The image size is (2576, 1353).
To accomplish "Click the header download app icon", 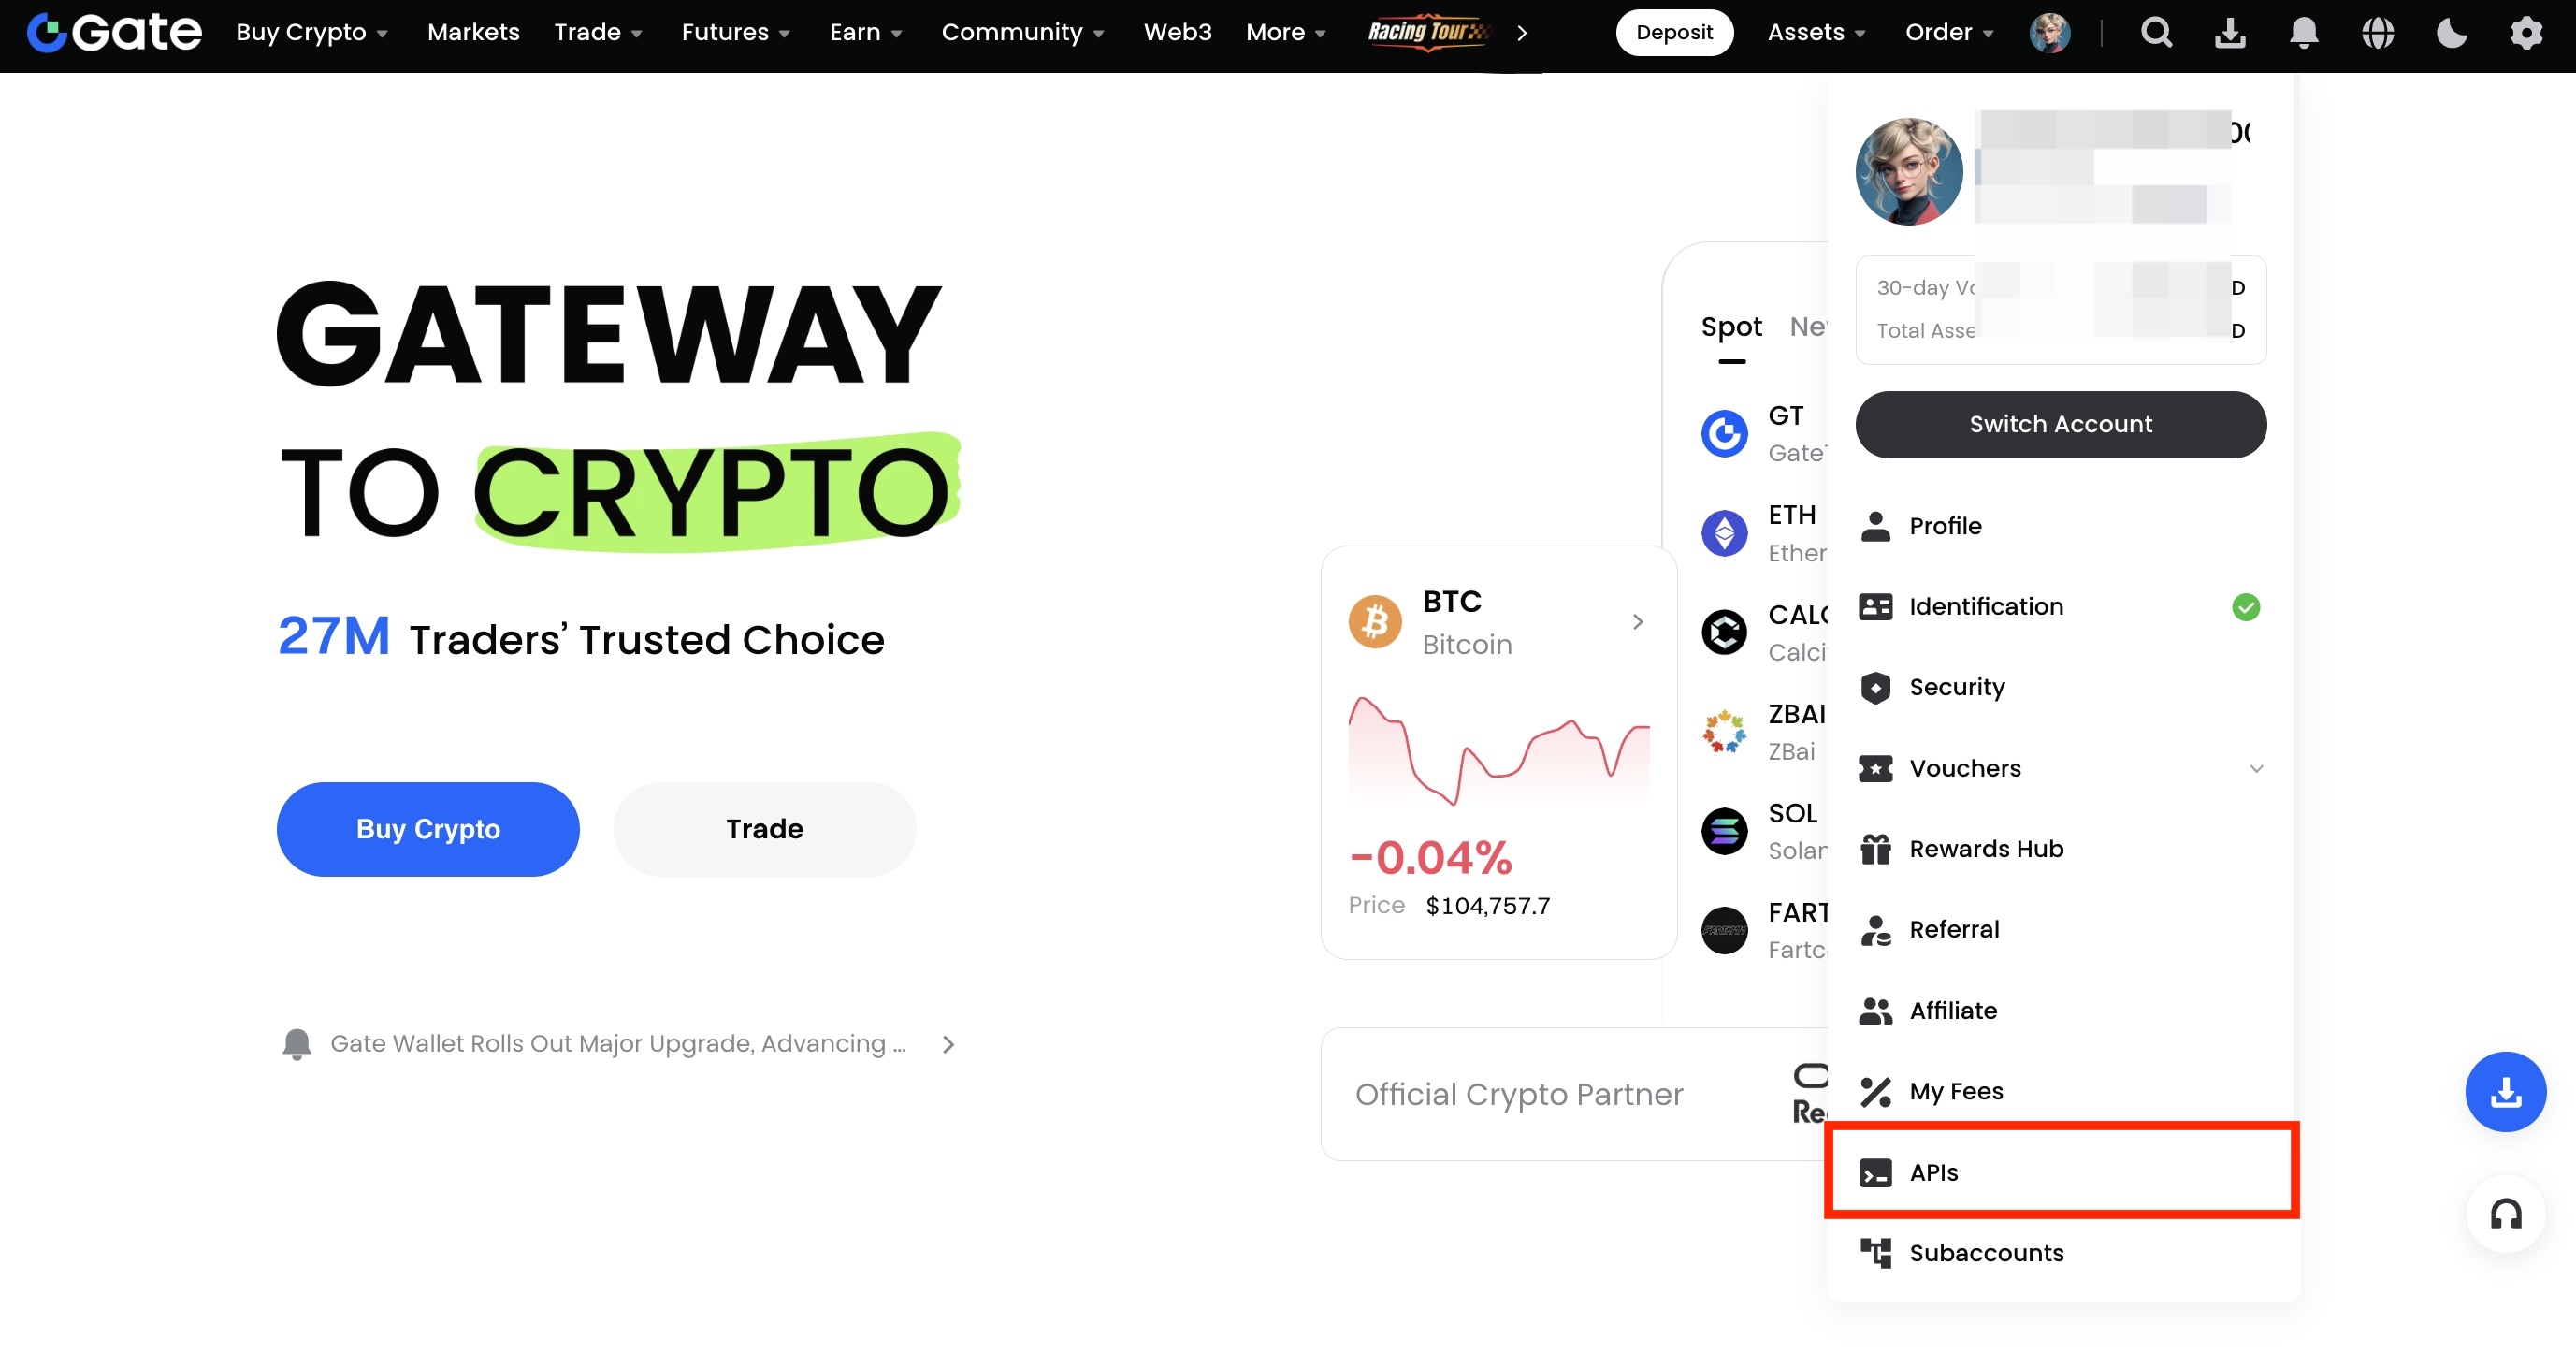I will (x=2230, y=33).
